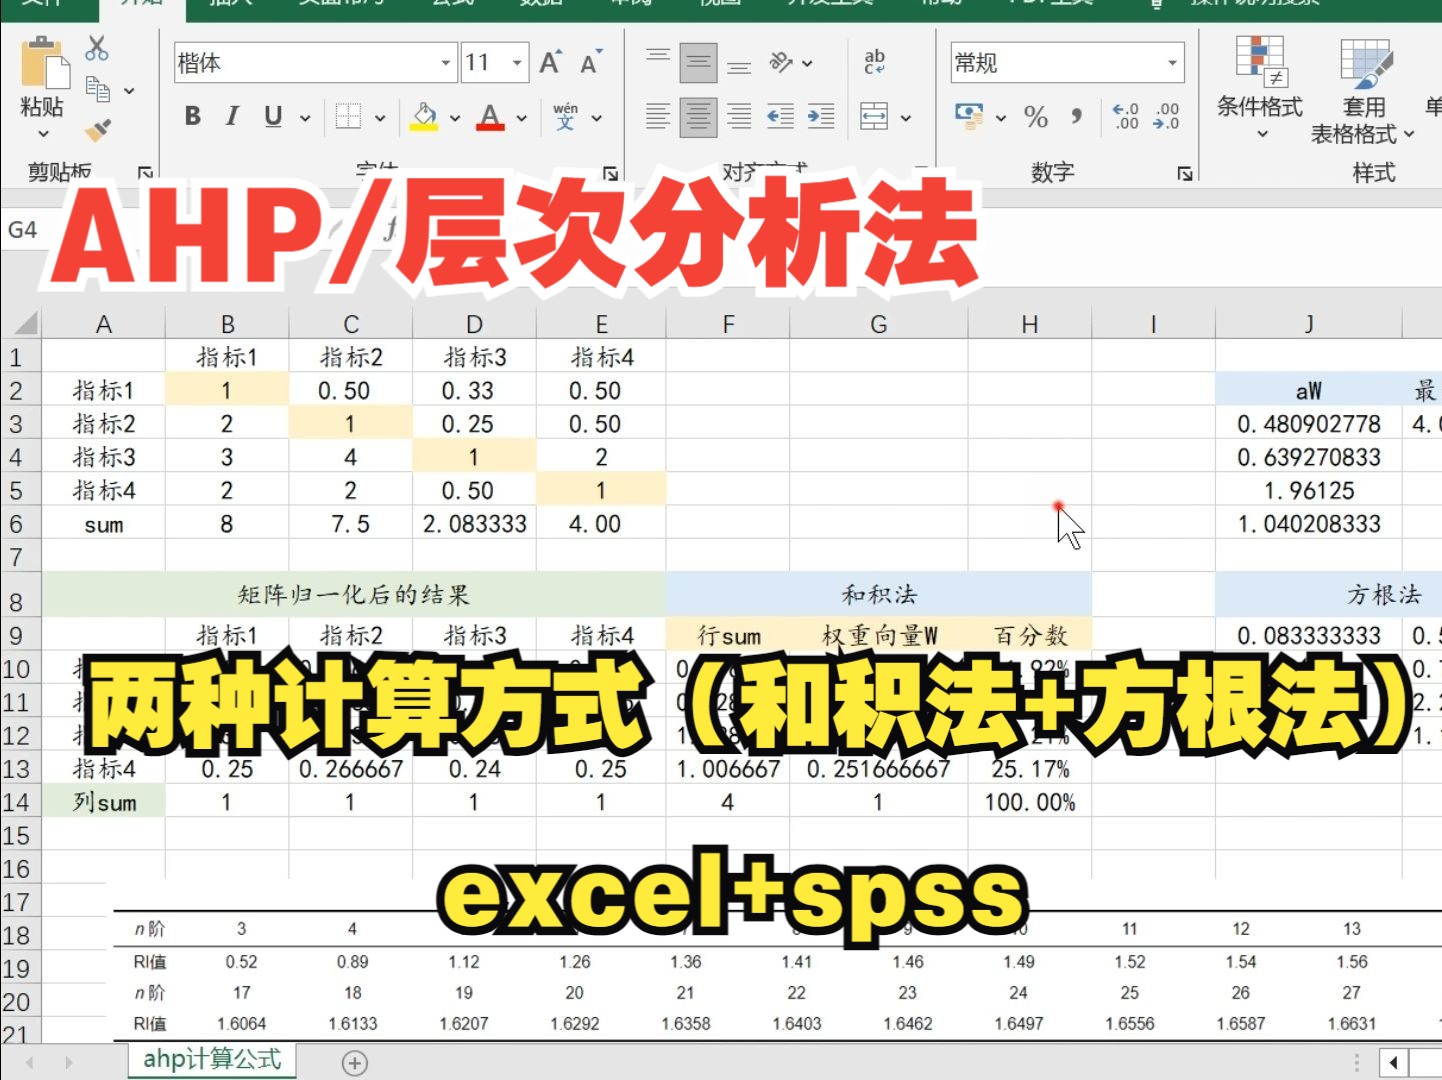Toggle bold formatting
1442x1080 pixels.
[193, 117]
